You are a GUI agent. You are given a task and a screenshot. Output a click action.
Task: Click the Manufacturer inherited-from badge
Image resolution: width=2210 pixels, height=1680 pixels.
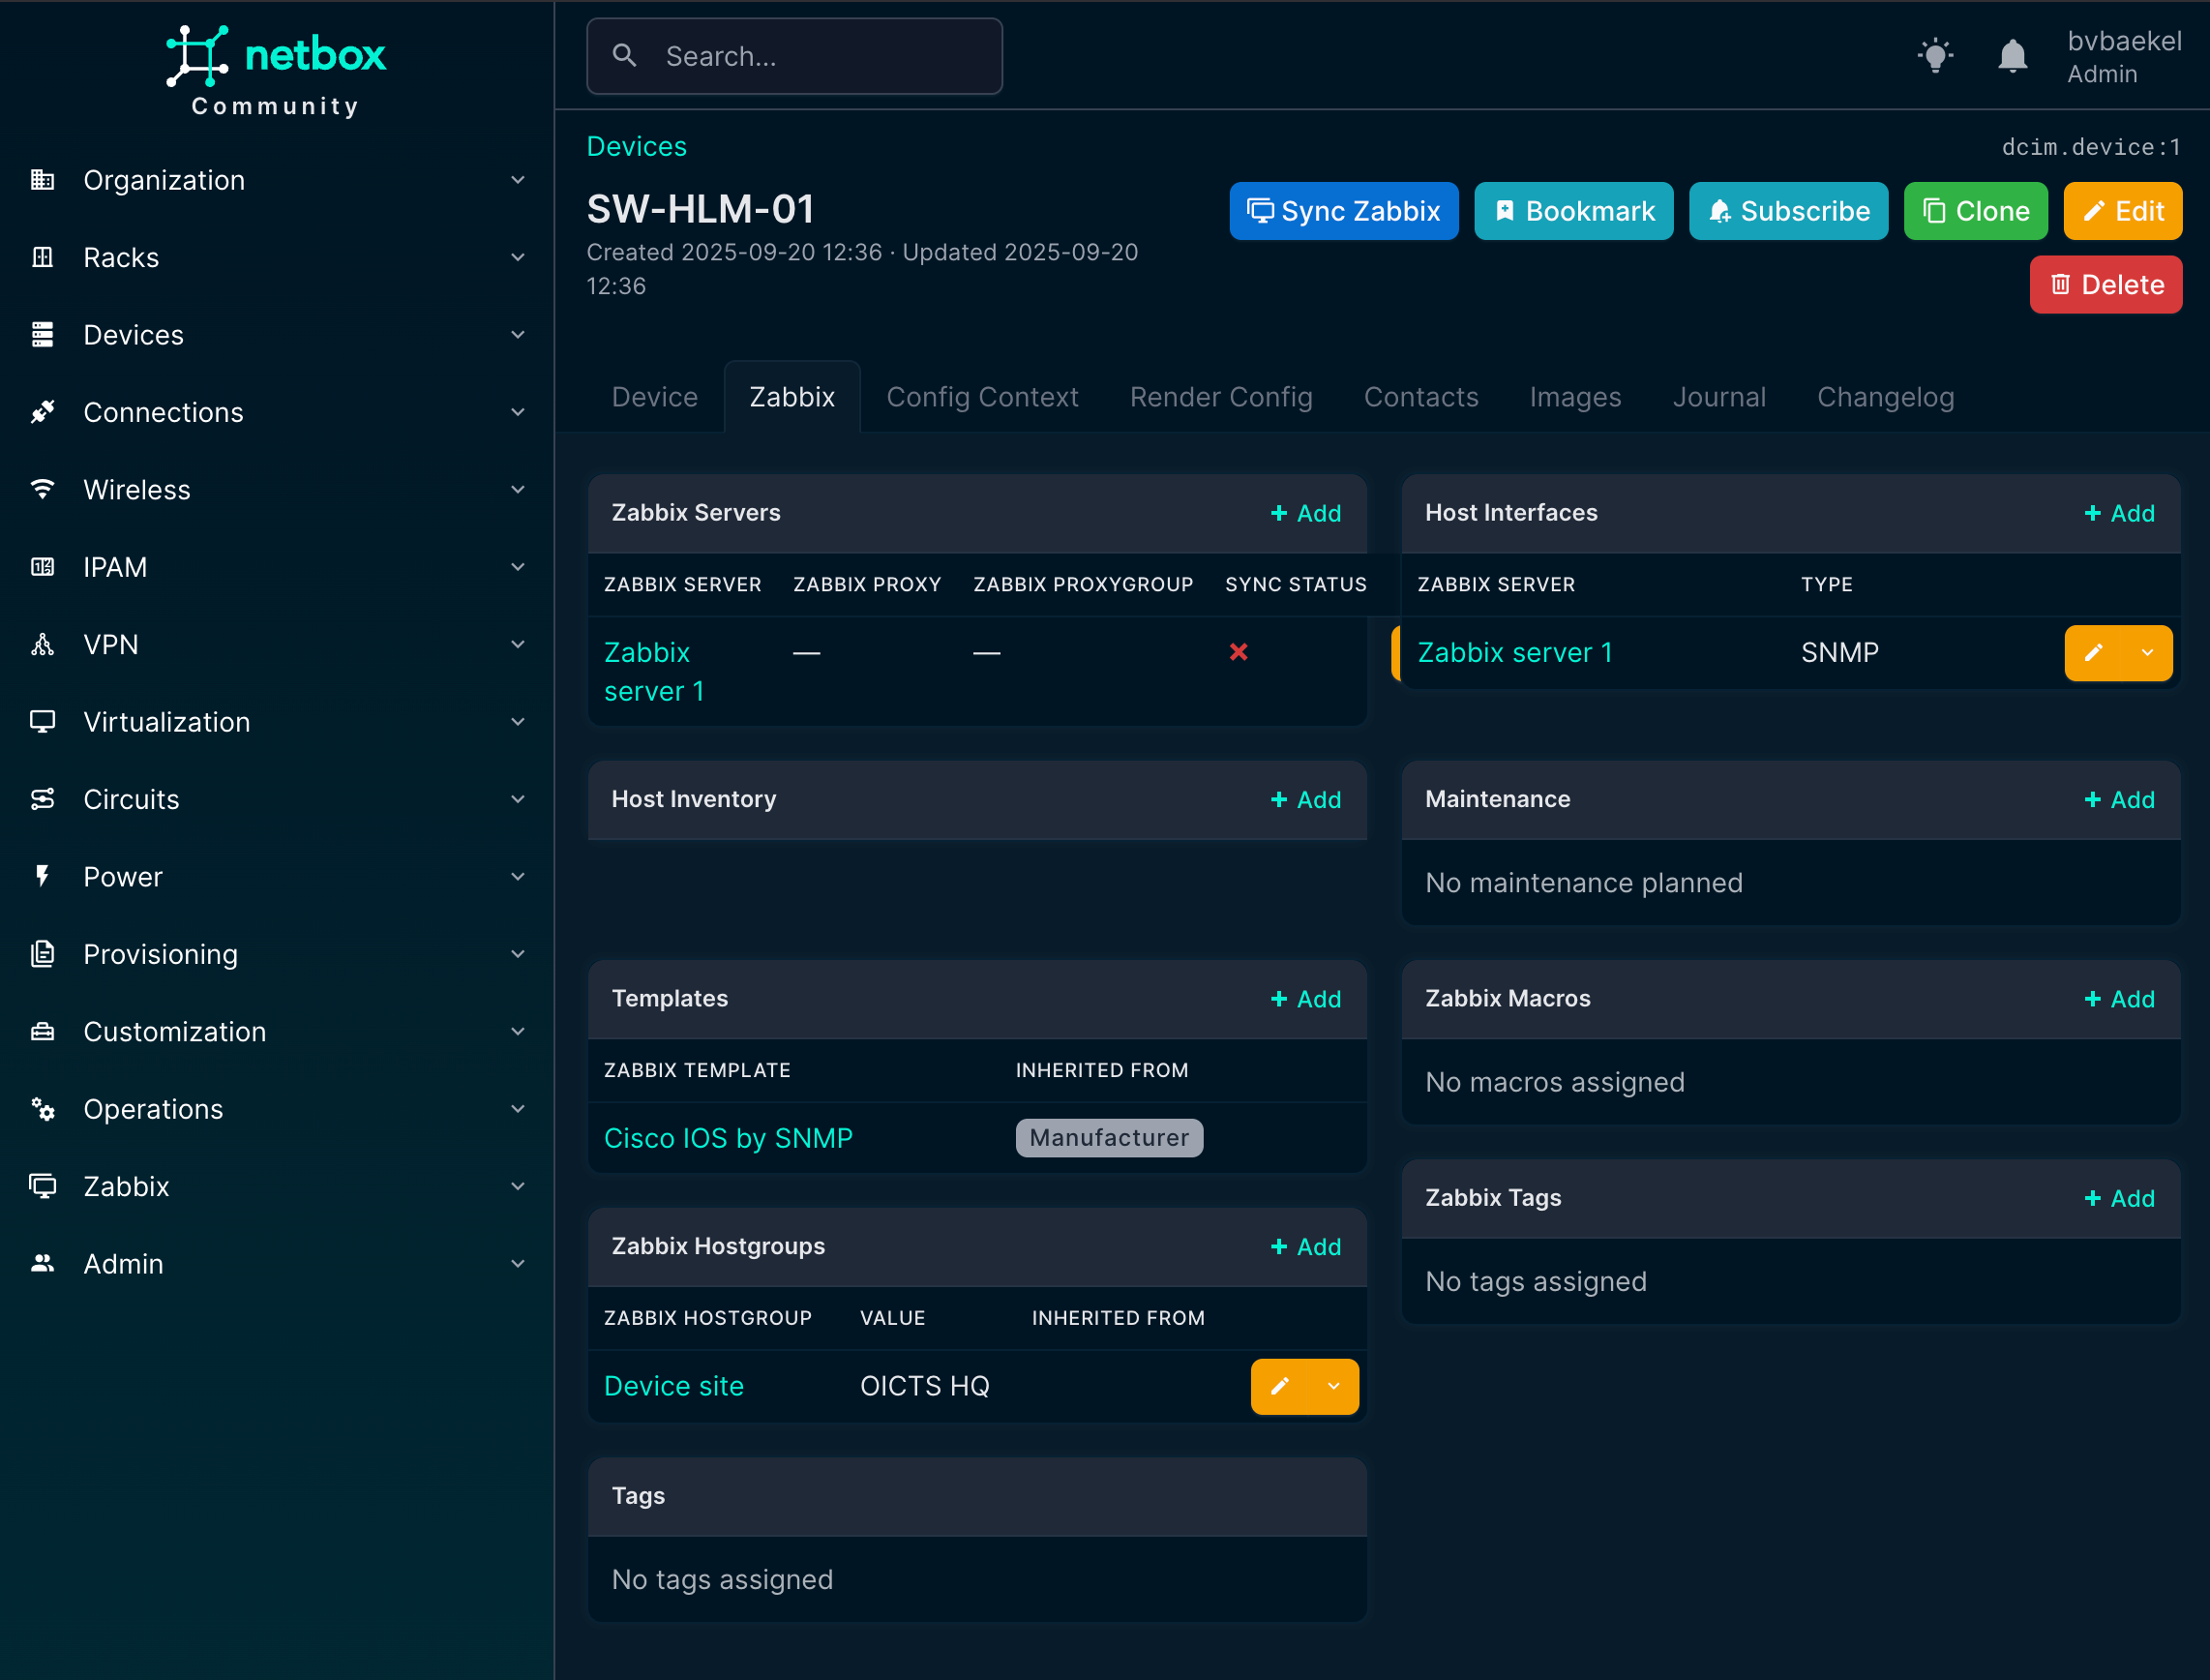[x=1109, y=1138]
